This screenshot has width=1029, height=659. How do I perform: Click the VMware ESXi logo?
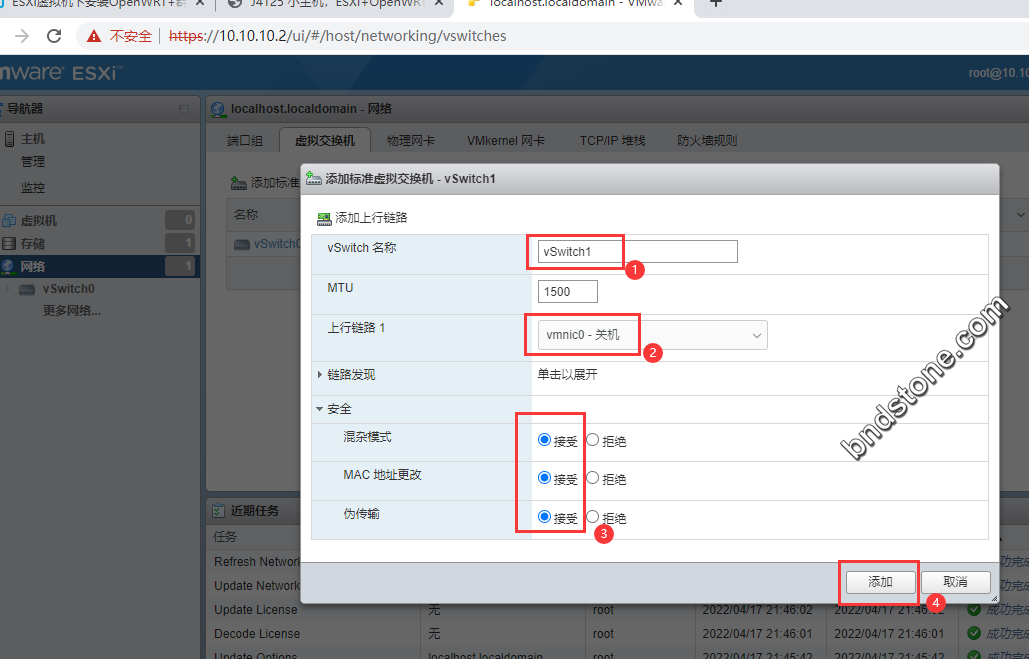[x=60, y=72]
